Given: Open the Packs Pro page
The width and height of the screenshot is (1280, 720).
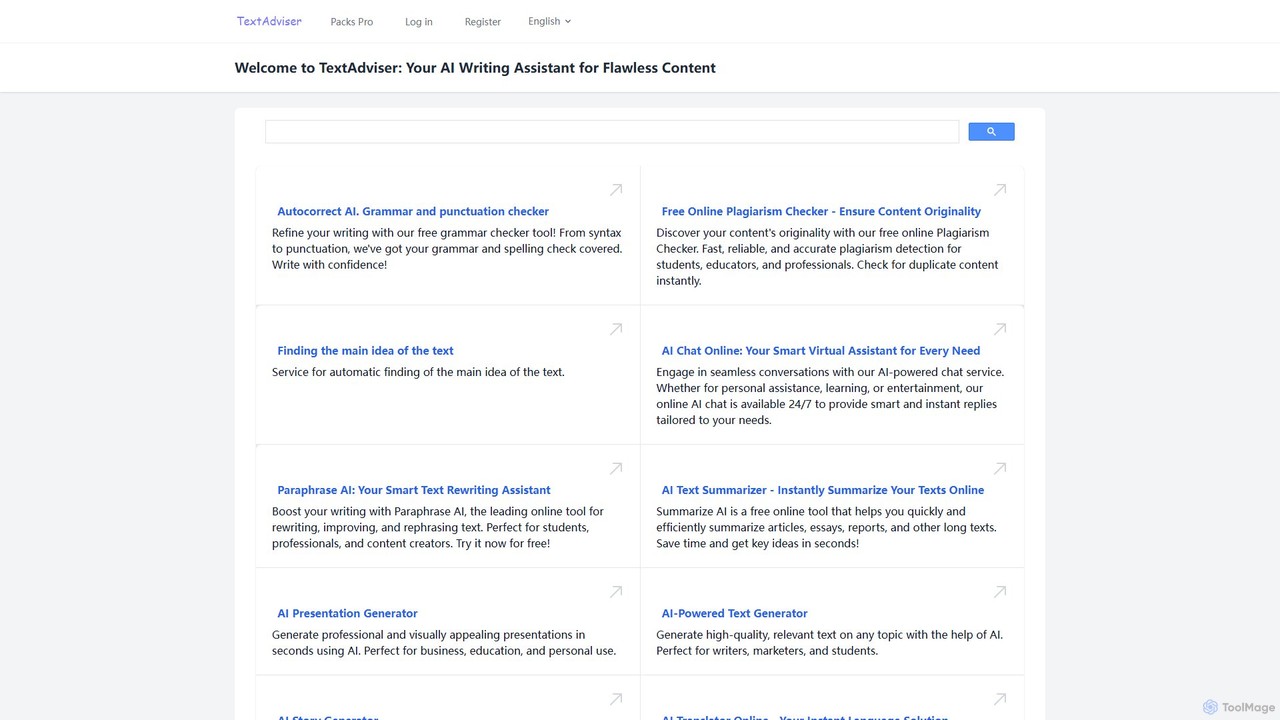Looking at the screenshot, I should tap(352, 22).
